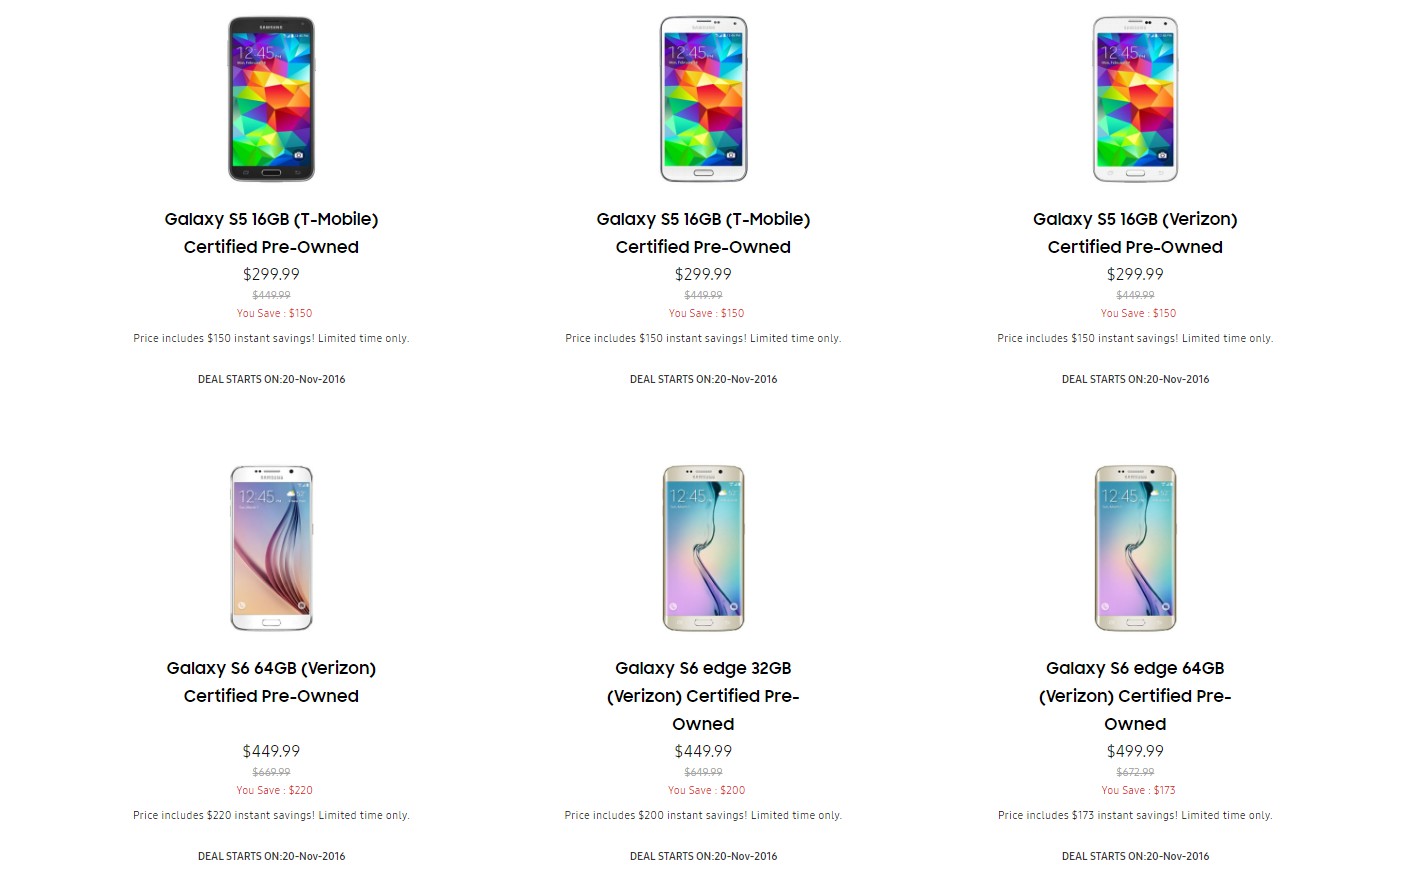Click the crossed-out $649.99 original price
This screenshot has height=872, width=1424.
[x=703, y=772]
